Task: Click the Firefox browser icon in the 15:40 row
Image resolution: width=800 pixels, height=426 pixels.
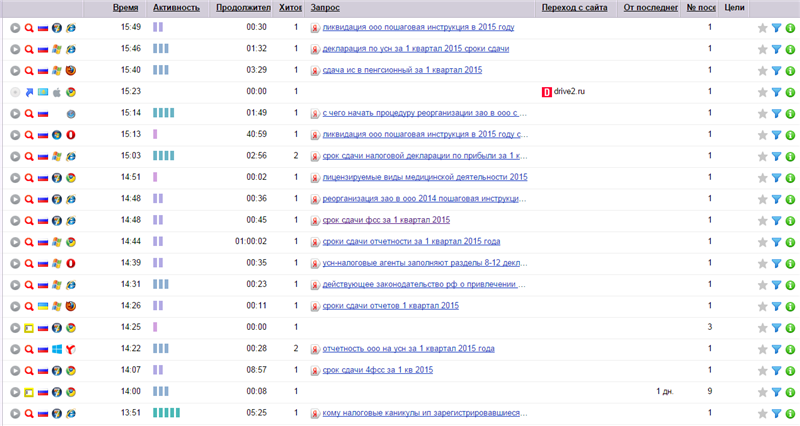Action: pos(71,71)
